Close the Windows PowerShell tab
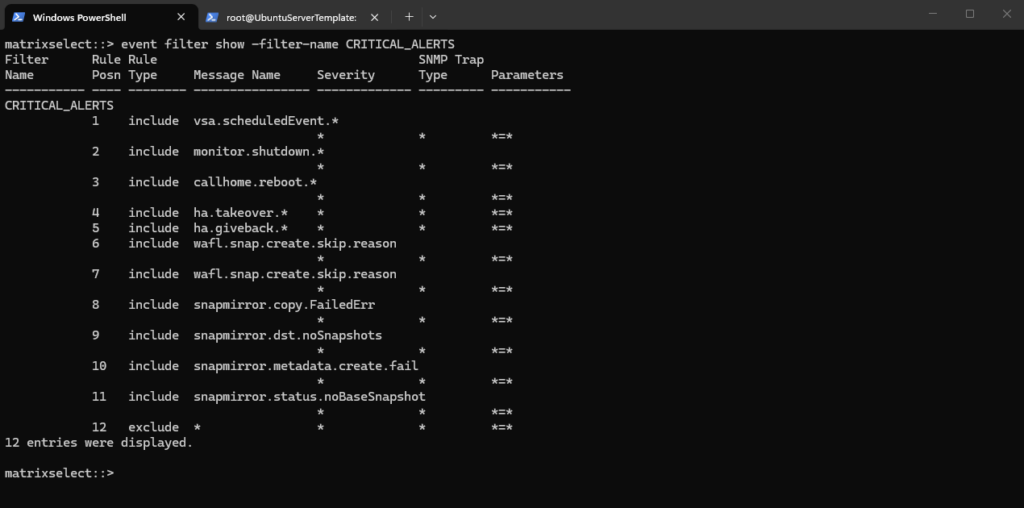Screen dimensions: 1024x508 tap(181, 18)
